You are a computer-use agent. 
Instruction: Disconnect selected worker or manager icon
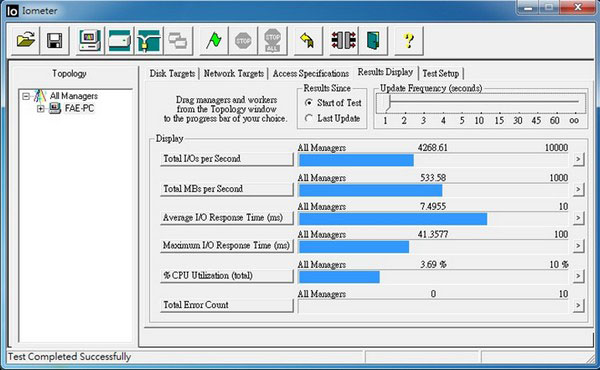click(343, 40)
